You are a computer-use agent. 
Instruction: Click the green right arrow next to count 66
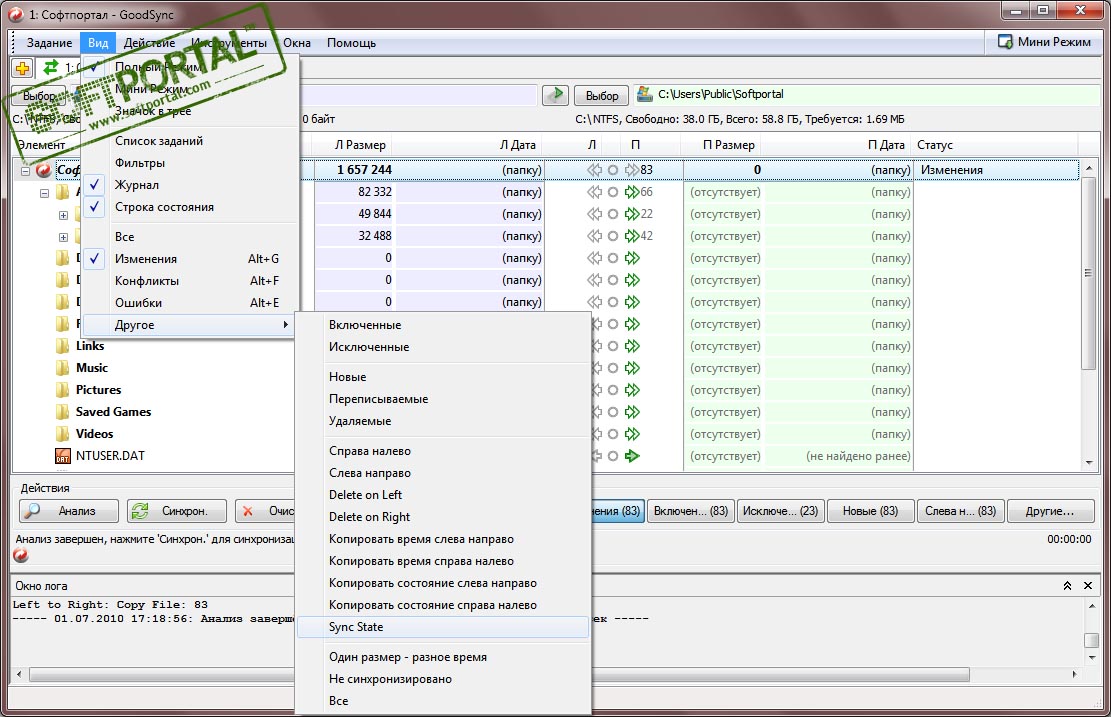click(x=631, y=192)
